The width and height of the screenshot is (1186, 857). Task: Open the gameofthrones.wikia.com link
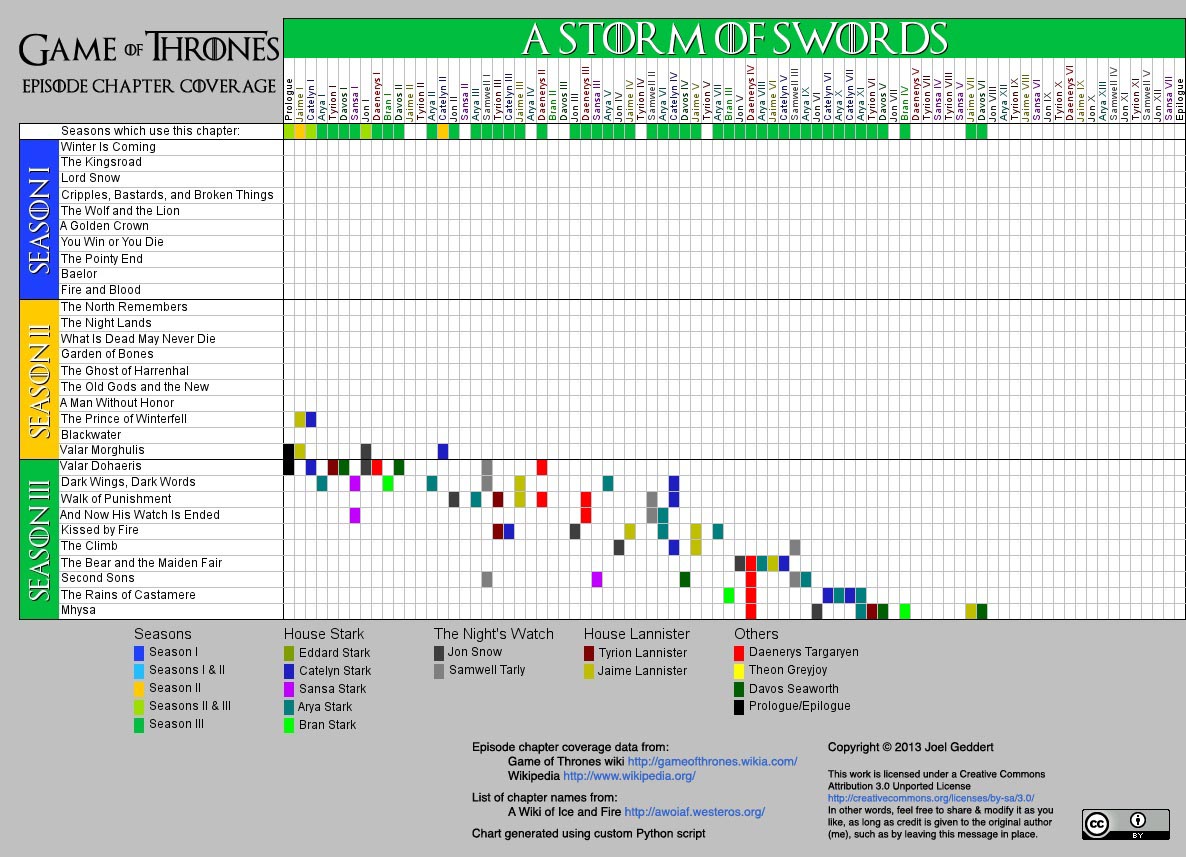click(713, 762)
